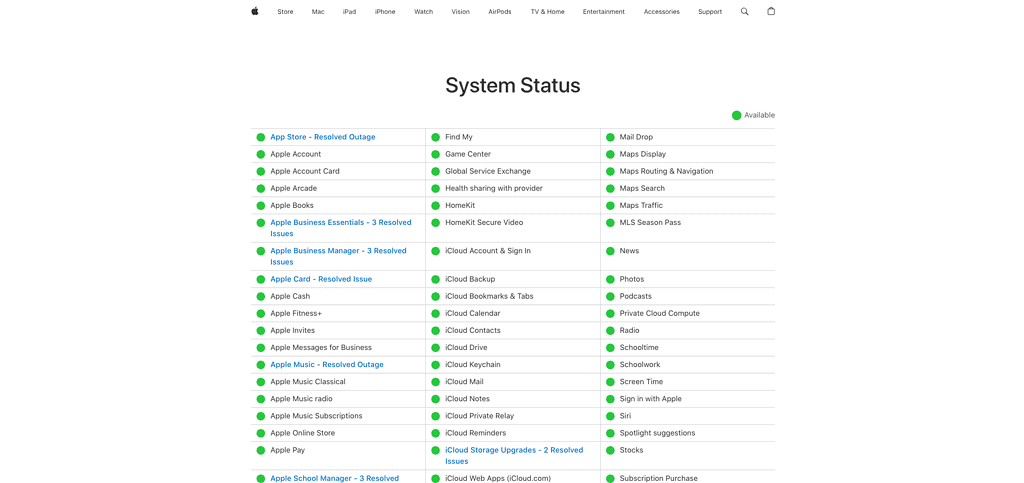This screenshot has width=1024, height=483.
Task: Click green dot beside Apple Online Store
Action: pos(261,433)
